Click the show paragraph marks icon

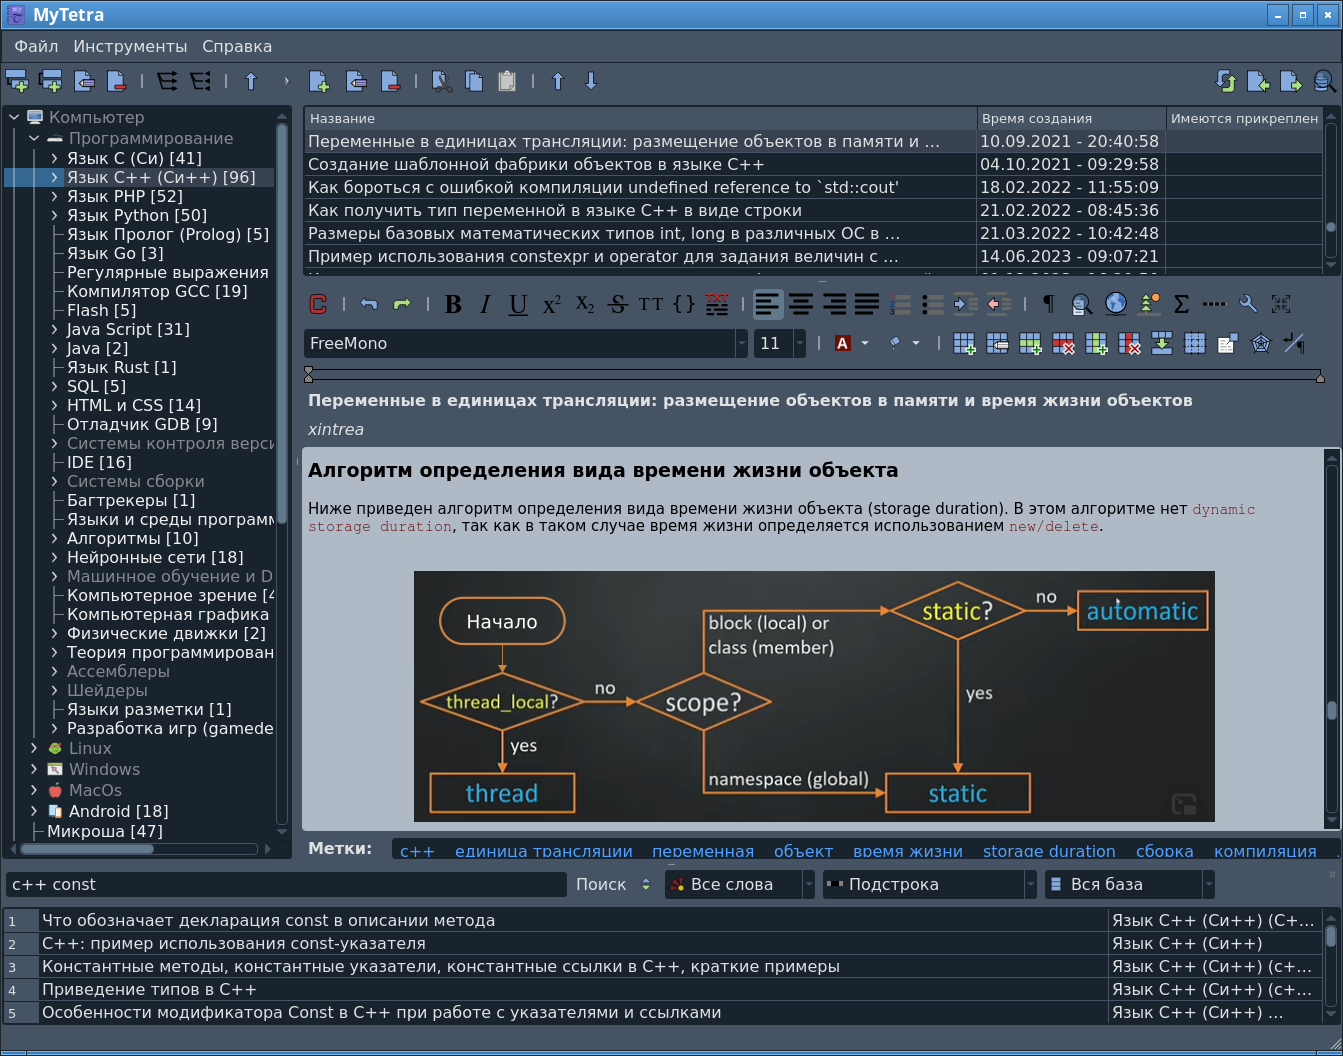point(1048,304)
